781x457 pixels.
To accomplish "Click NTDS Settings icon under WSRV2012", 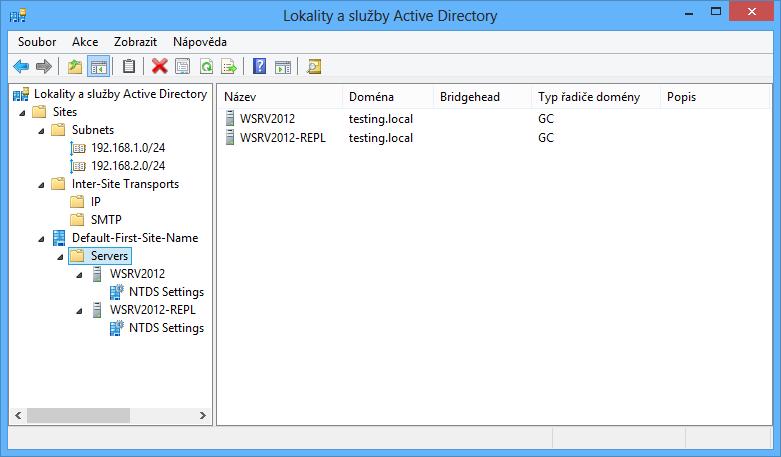I will 117,292.
